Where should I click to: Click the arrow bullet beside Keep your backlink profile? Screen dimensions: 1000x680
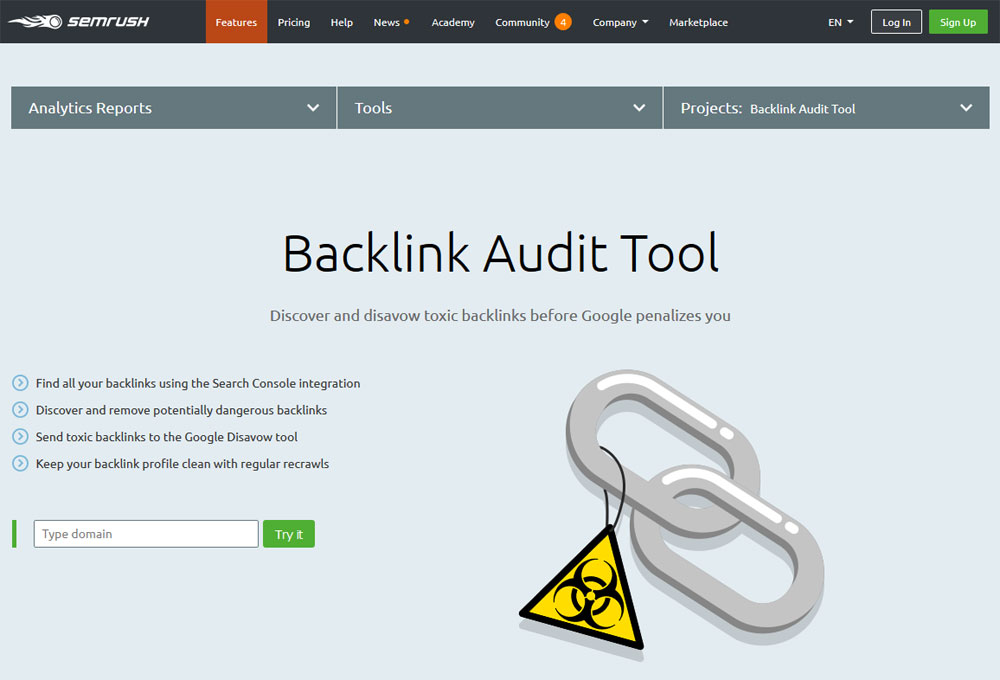click(20, 463)
